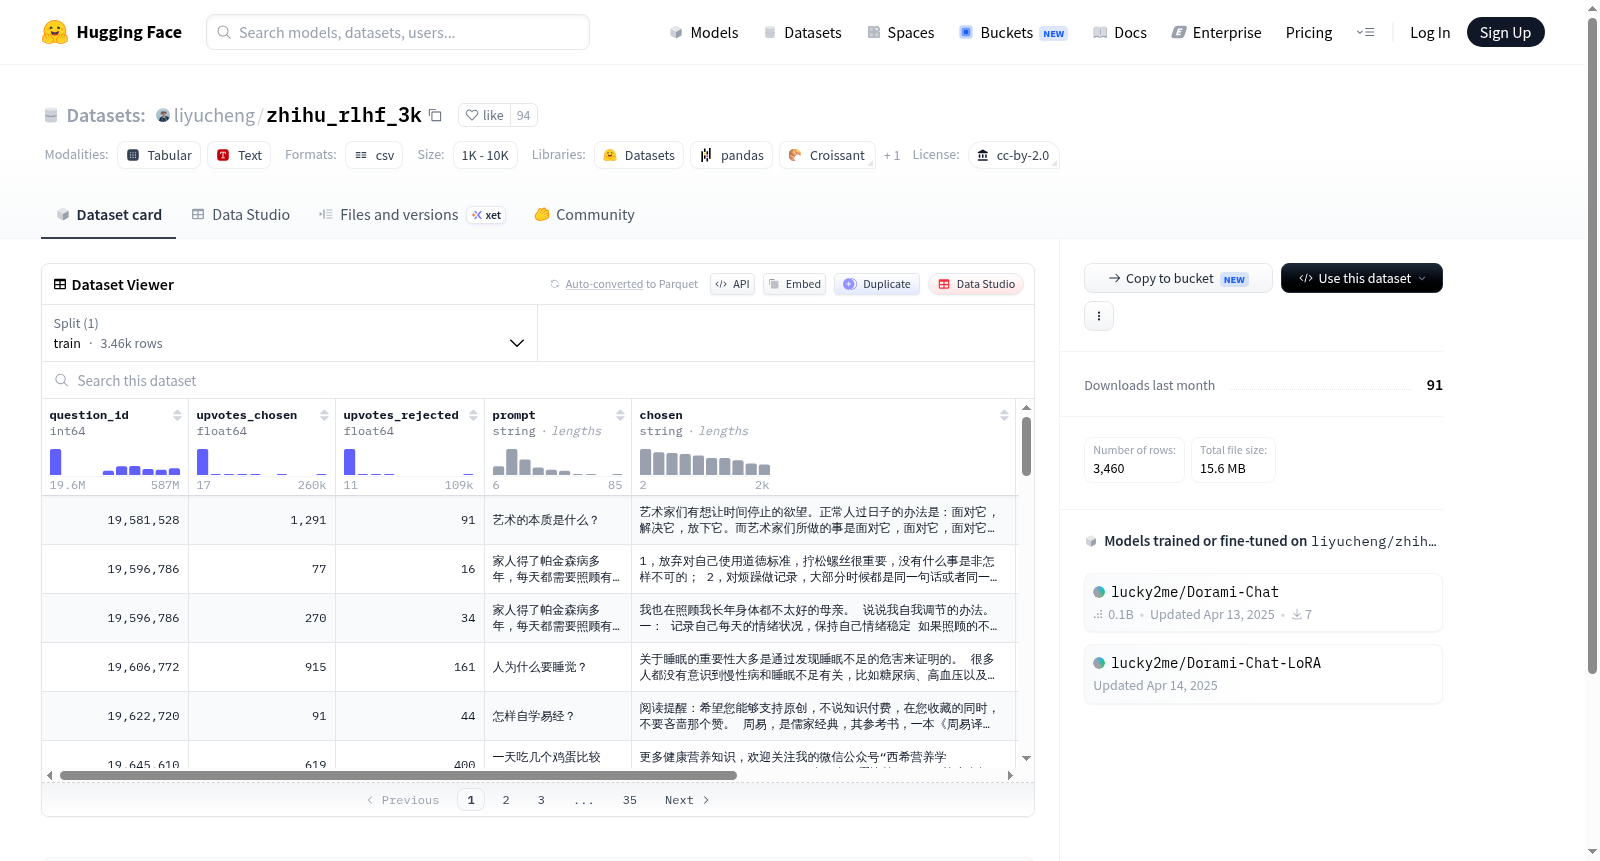Focus the Search this dataset field
This screenshot has height=861, width=1600.
pyautogui.click(x=538, y=380)
